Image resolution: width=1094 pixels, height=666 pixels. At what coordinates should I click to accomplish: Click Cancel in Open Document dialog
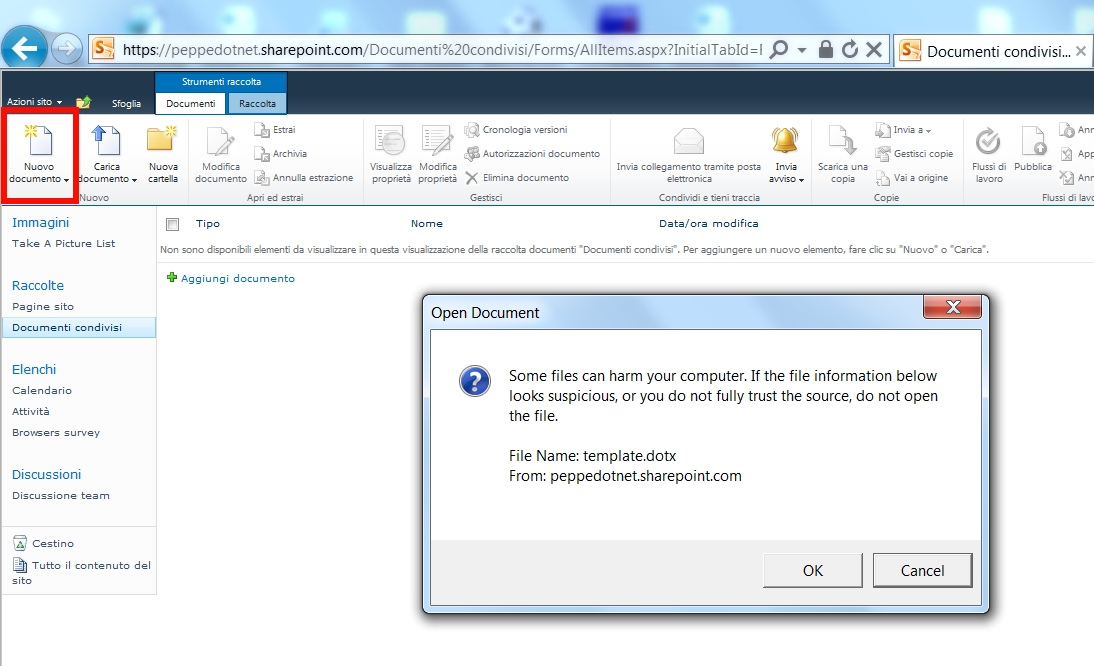click(x=922, y=570)
